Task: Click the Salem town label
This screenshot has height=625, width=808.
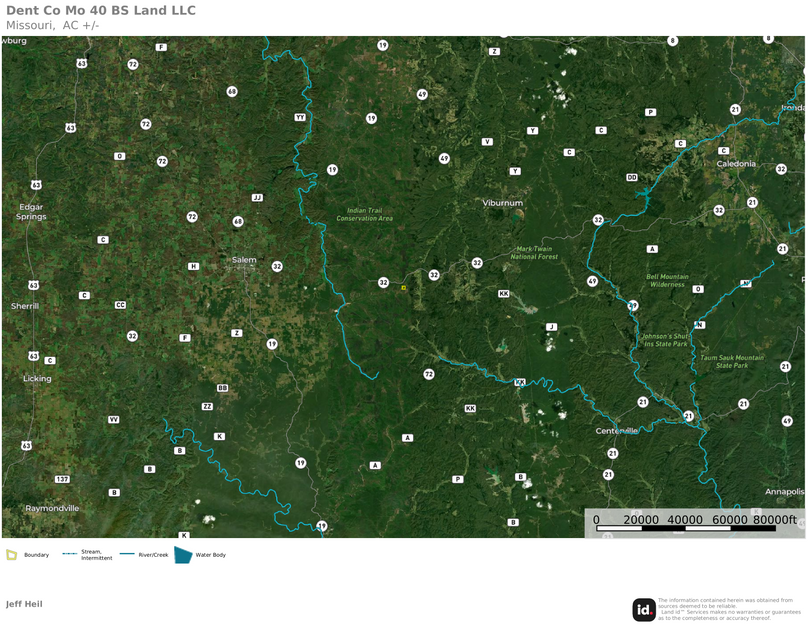Action: pyautogui.click(x=244, y=260)
